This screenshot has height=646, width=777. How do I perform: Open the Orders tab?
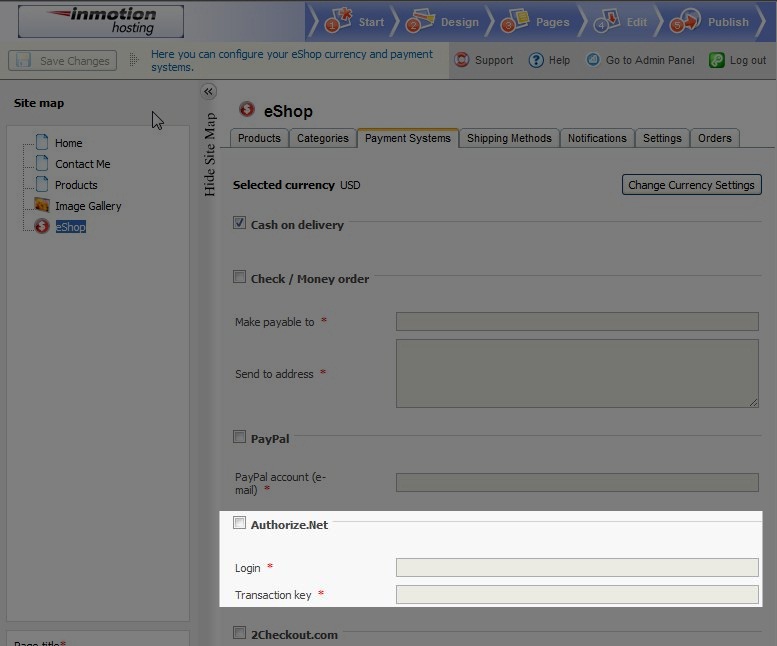coord(714,138)
